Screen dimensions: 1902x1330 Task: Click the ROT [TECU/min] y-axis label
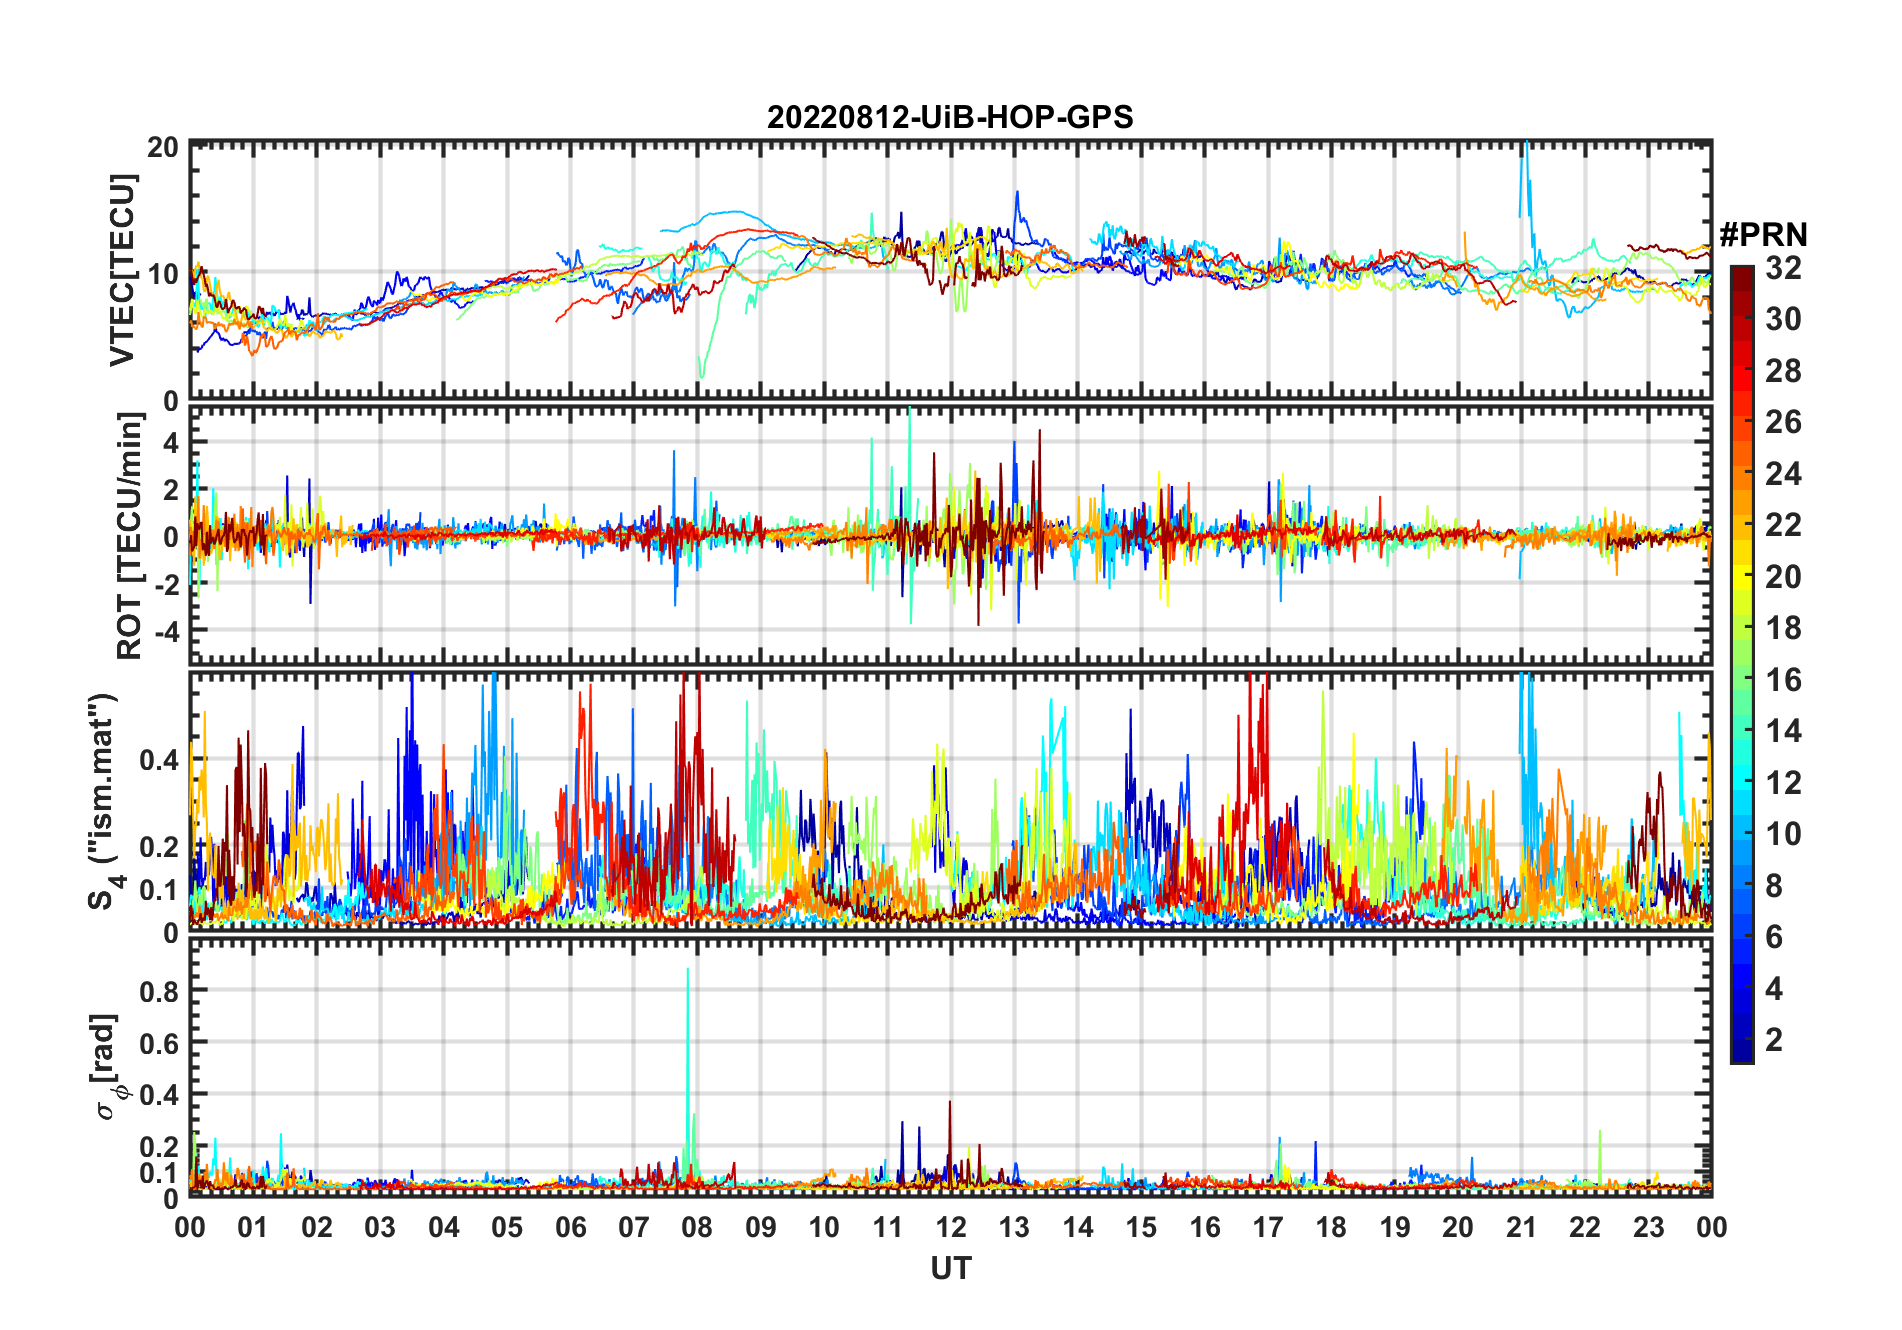click(130, 536)
